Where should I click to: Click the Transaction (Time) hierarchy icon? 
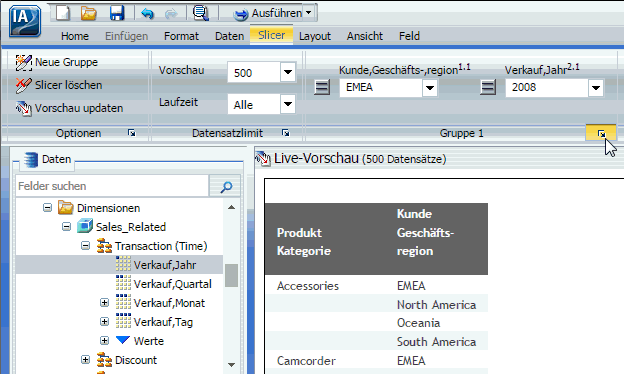tap(104, 246)
